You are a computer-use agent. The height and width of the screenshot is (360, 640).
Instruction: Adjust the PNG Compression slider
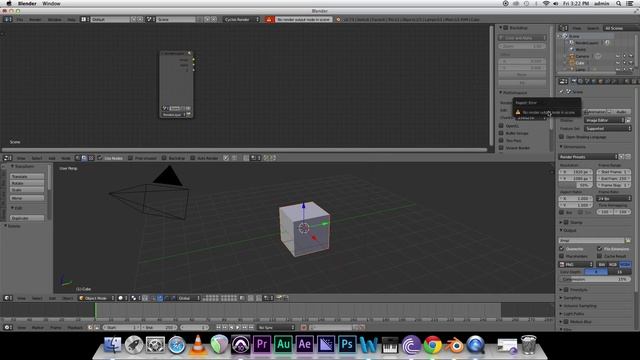click(595, 280)
